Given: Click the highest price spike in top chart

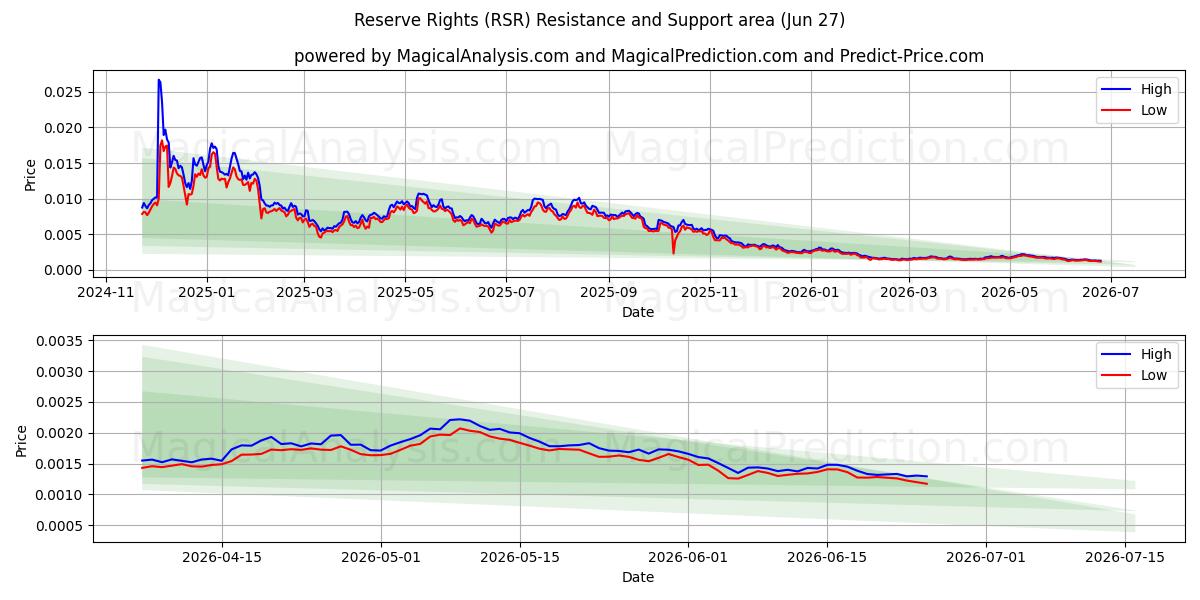Looking at the screenshot, I should [158, 80].
